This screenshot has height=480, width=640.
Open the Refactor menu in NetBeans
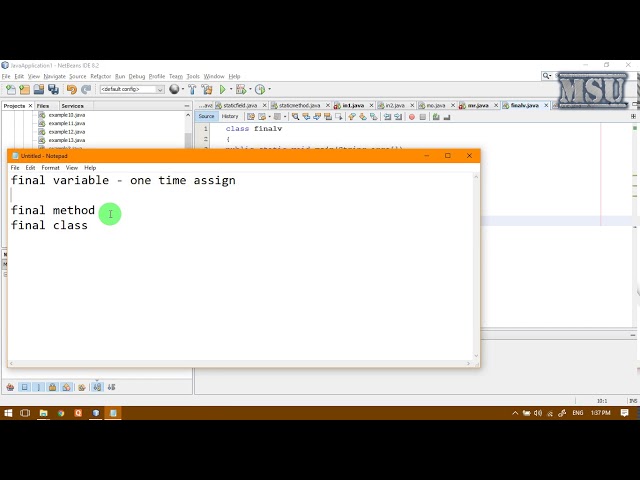pyautogui.click(x=100, y=76)
